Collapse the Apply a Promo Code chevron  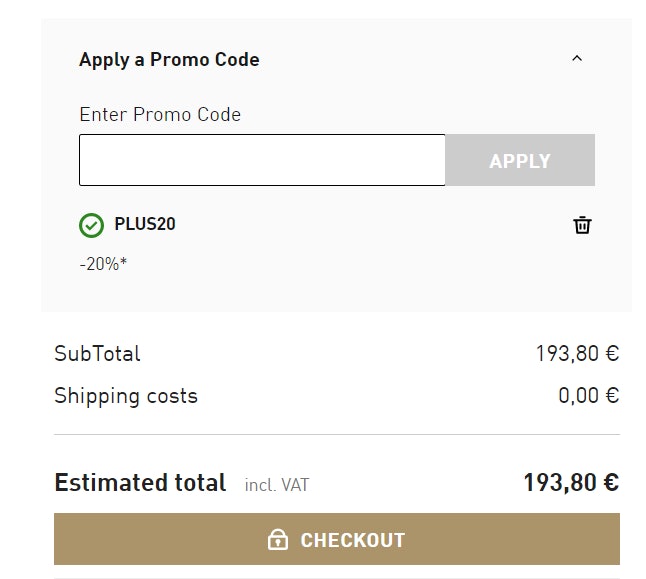(x=577, y=59)
